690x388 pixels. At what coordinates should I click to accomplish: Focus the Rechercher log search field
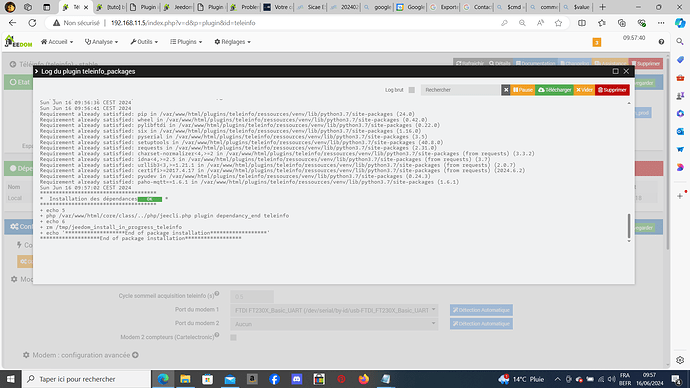point(460,90)
